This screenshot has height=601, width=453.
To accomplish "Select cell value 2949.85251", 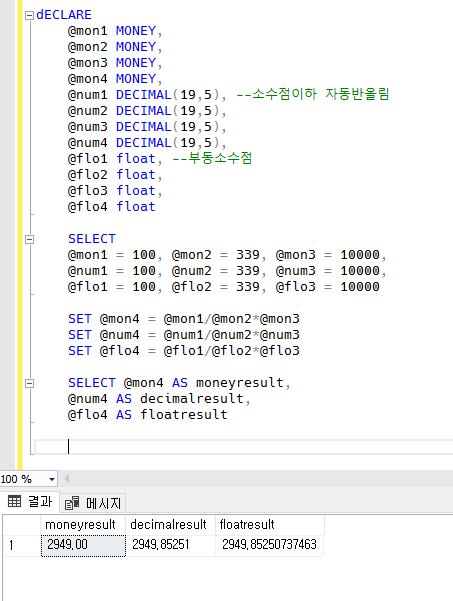I will 171,545.
